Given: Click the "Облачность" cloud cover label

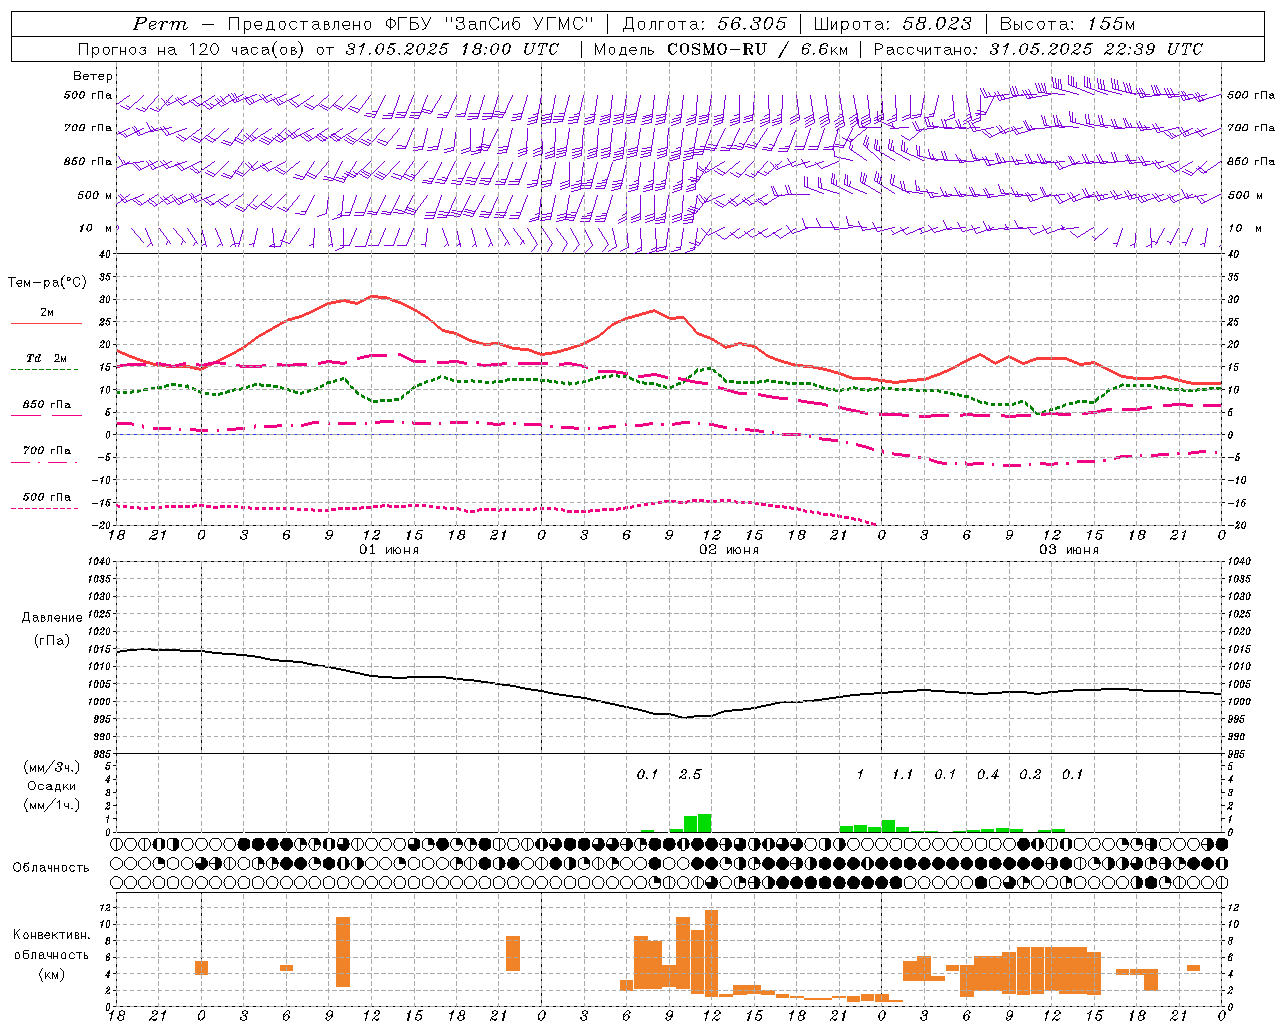Looking at the screenshot, I should (x=51, y=867).
